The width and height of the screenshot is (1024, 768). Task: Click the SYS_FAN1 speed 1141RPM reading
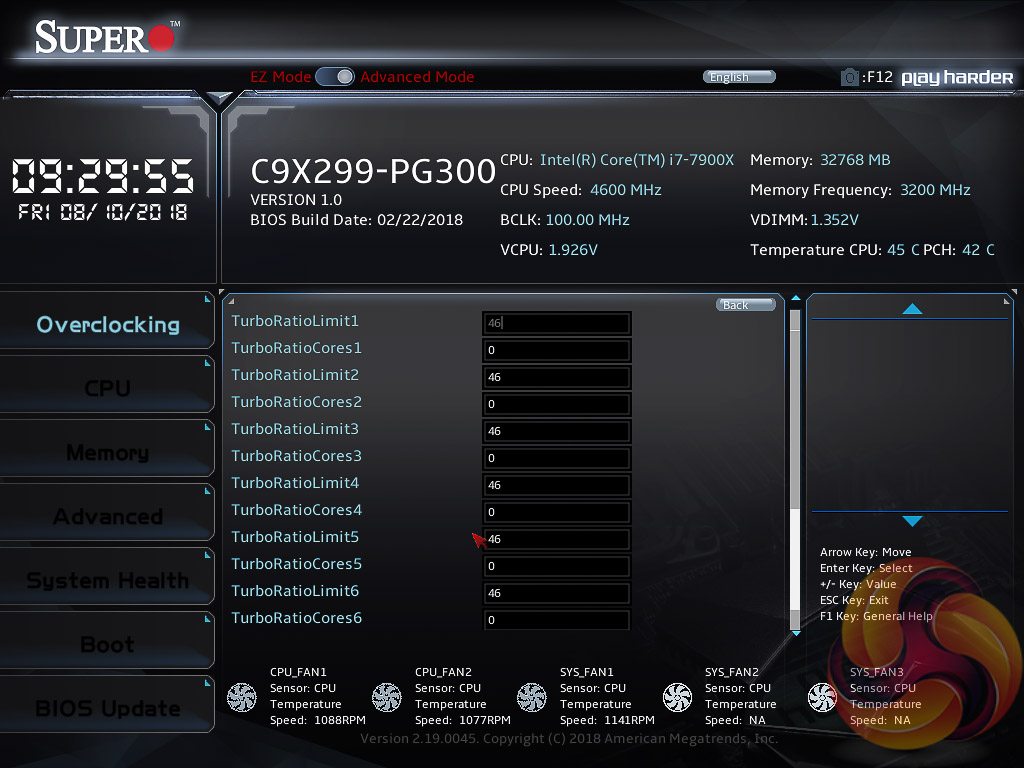point(629,720)
